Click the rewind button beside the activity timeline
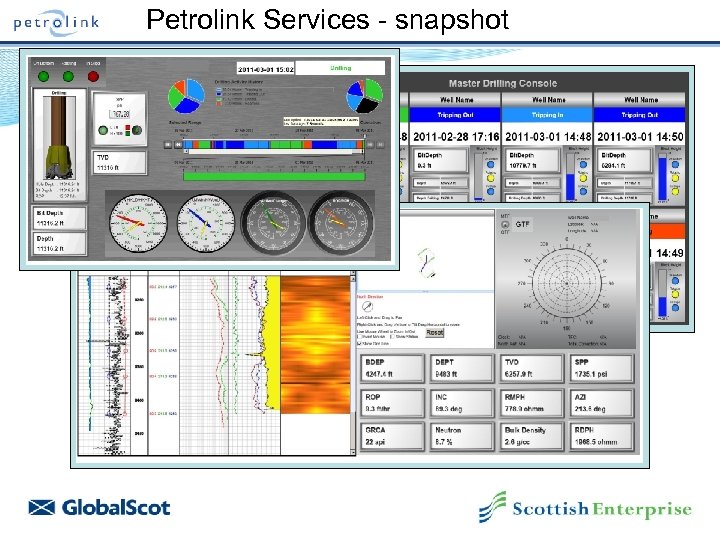720x540 pixels. click(178, 145)
